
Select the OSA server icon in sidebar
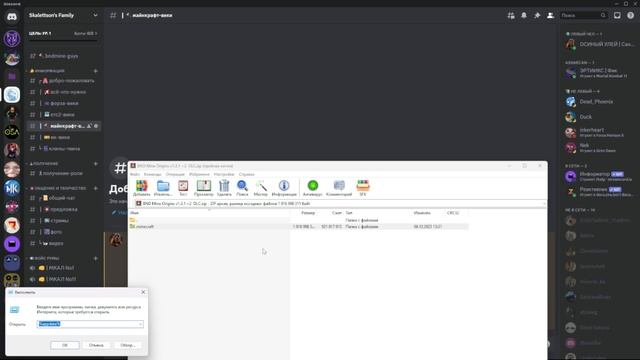click(x=12, y=132)
